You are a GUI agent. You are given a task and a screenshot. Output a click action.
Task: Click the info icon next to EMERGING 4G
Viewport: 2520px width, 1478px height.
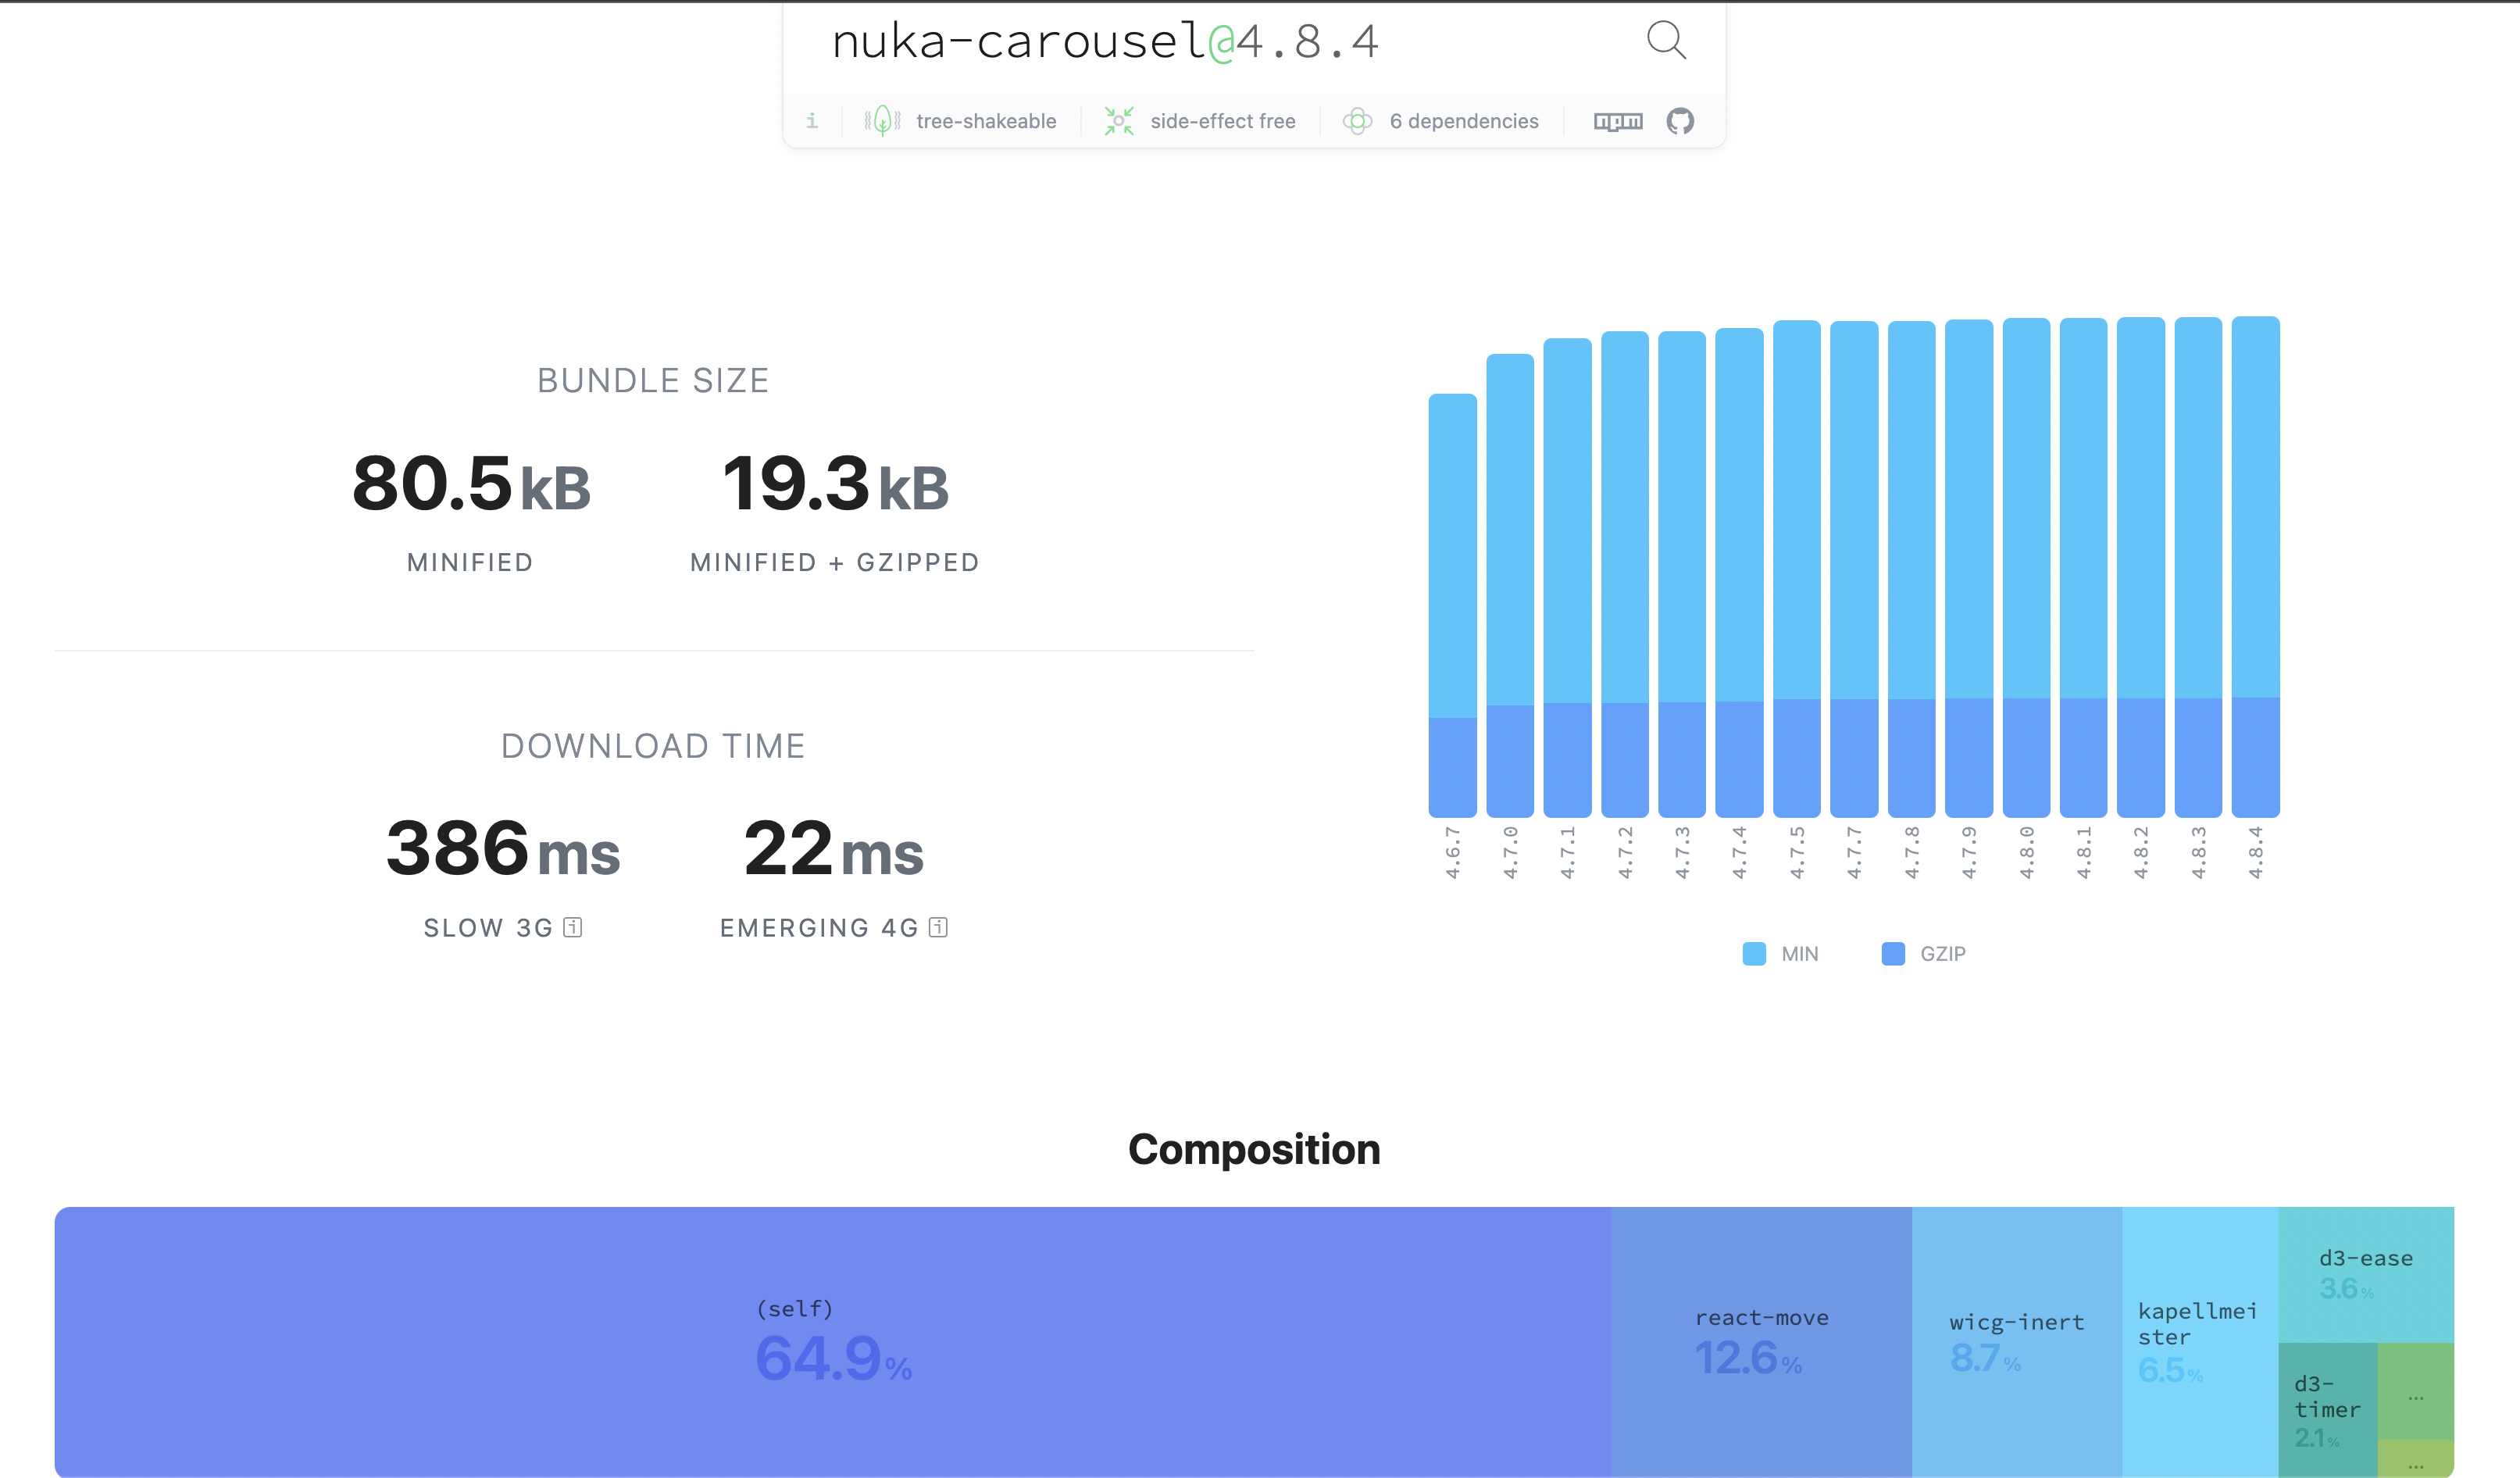pyautogui.click(x=937, y=927)
